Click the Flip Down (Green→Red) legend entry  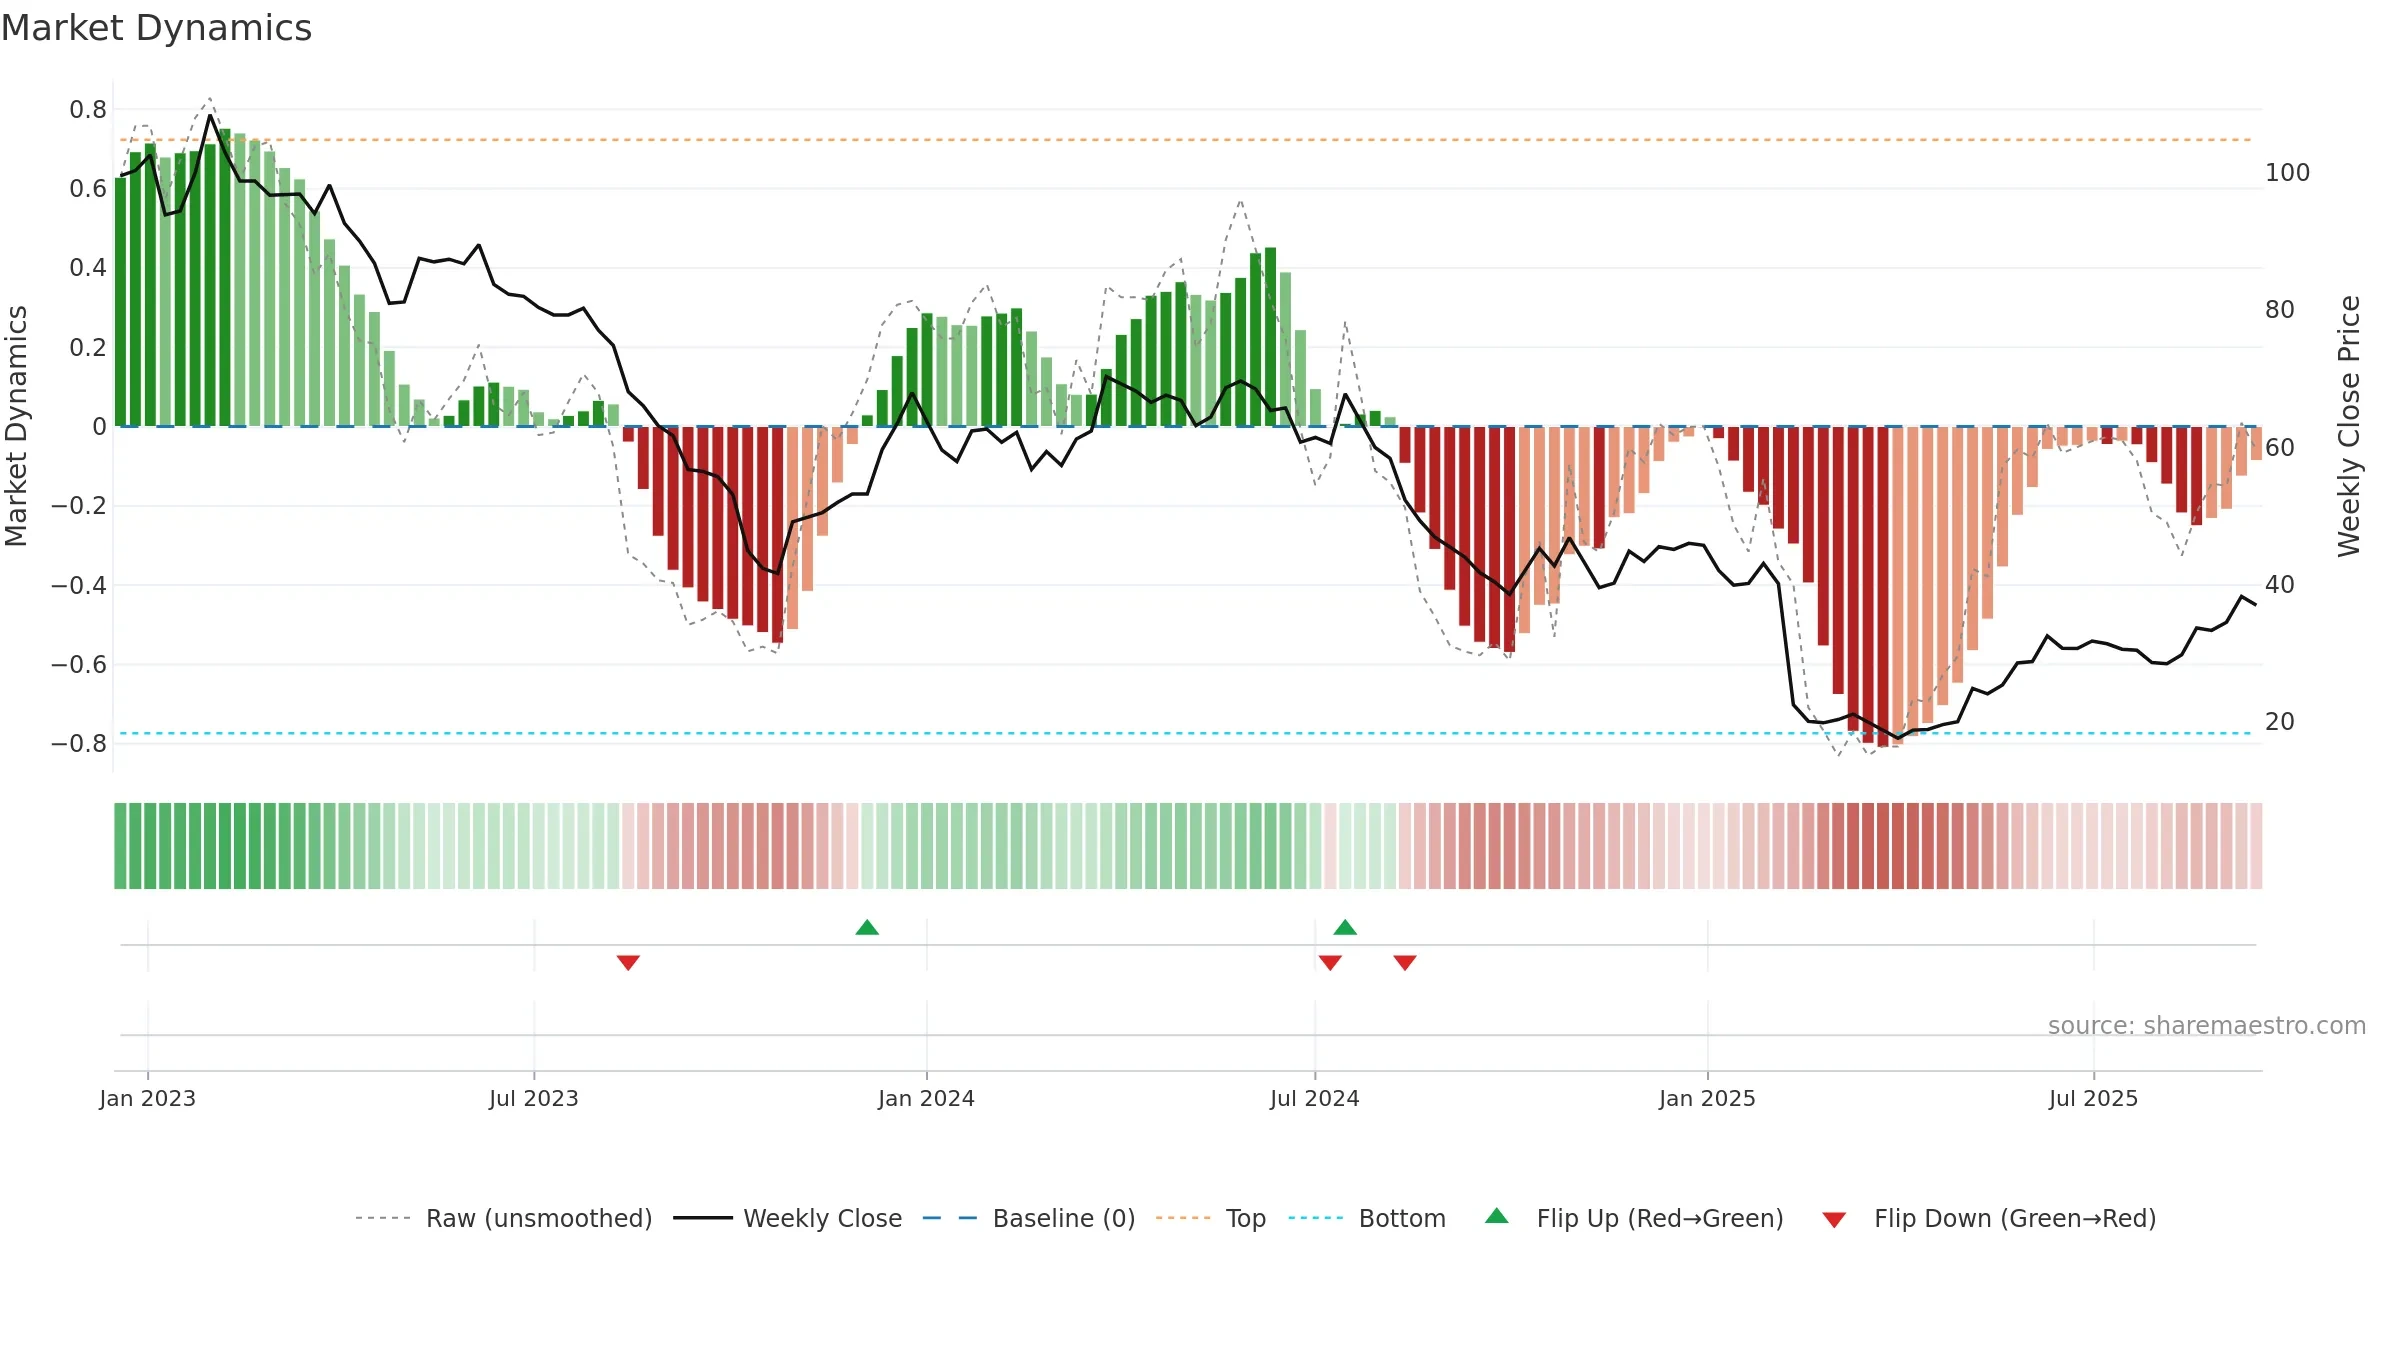[x=1989, y=1218]
